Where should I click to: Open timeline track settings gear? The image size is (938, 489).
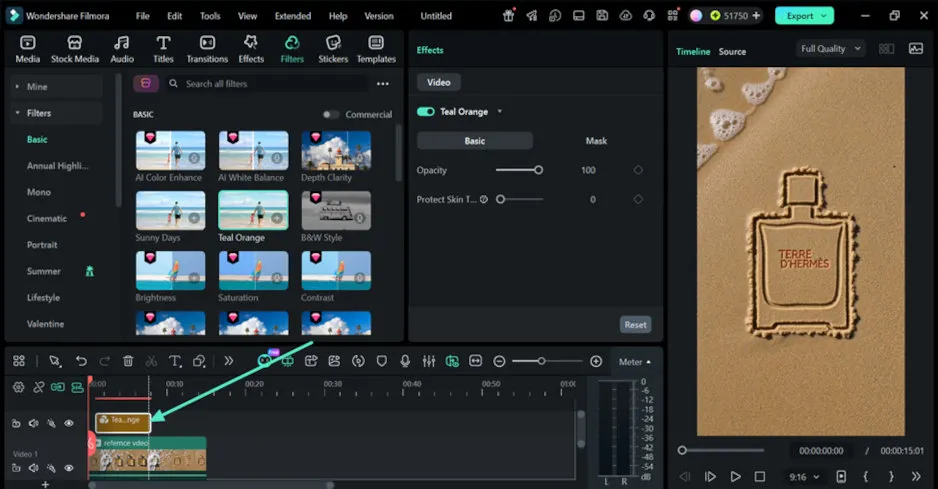pyautogui.click(x=19, y=387)
